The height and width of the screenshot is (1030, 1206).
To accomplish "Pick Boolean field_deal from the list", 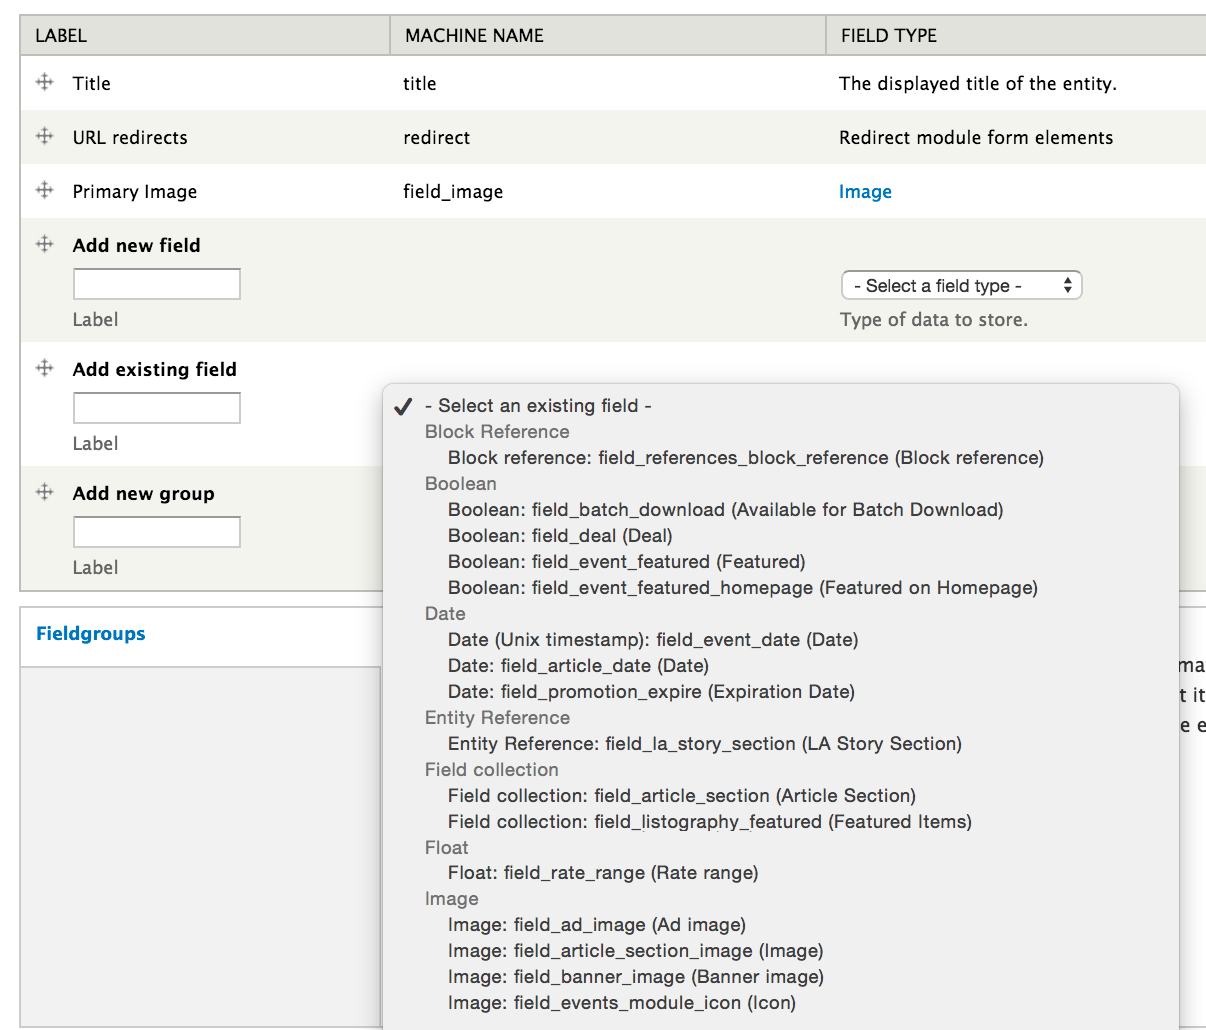I will [563, 536].
